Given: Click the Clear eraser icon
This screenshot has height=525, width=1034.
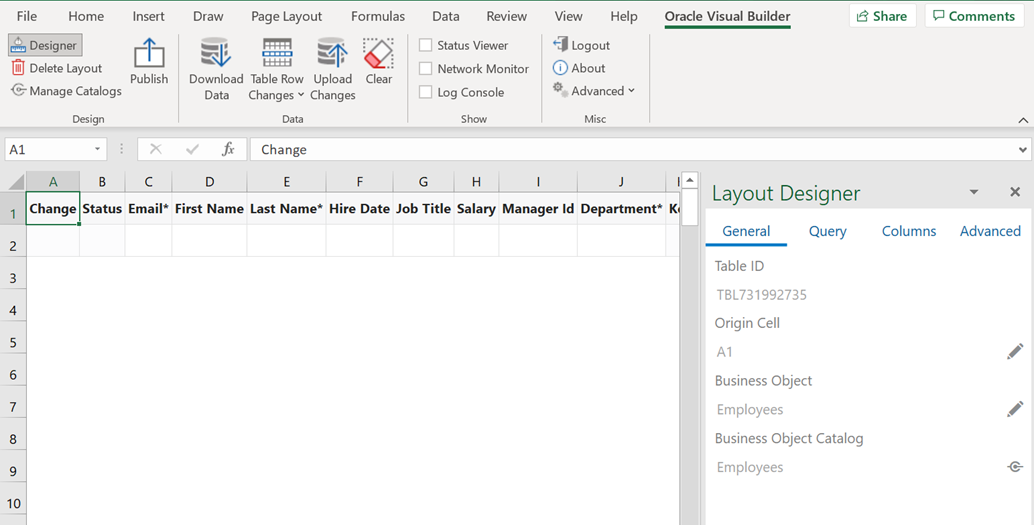Looking at the screenshot, I should point(379,53).
